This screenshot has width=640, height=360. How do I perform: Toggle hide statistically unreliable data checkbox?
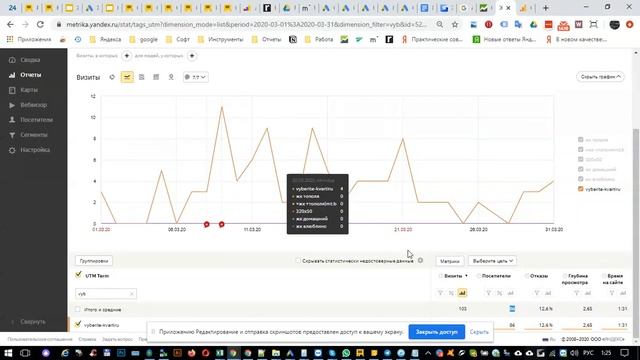298,260
